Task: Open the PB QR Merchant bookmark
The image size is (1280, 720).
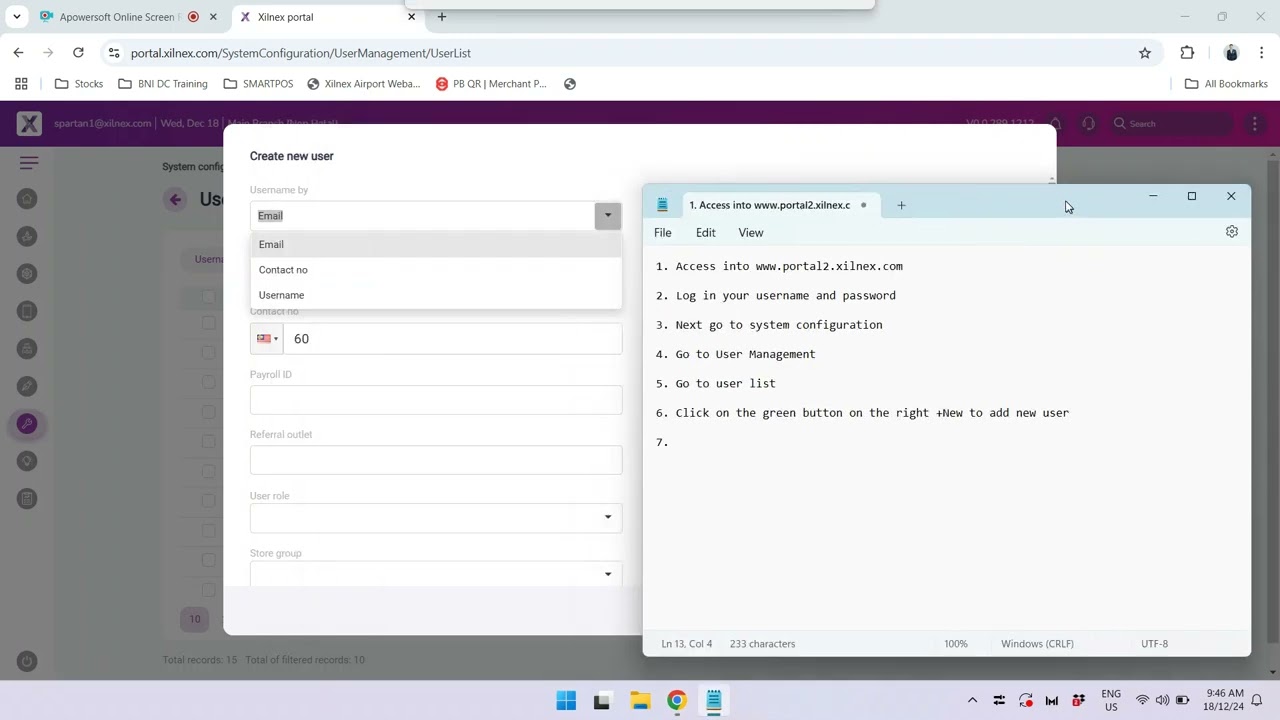Action: point(492,84)
